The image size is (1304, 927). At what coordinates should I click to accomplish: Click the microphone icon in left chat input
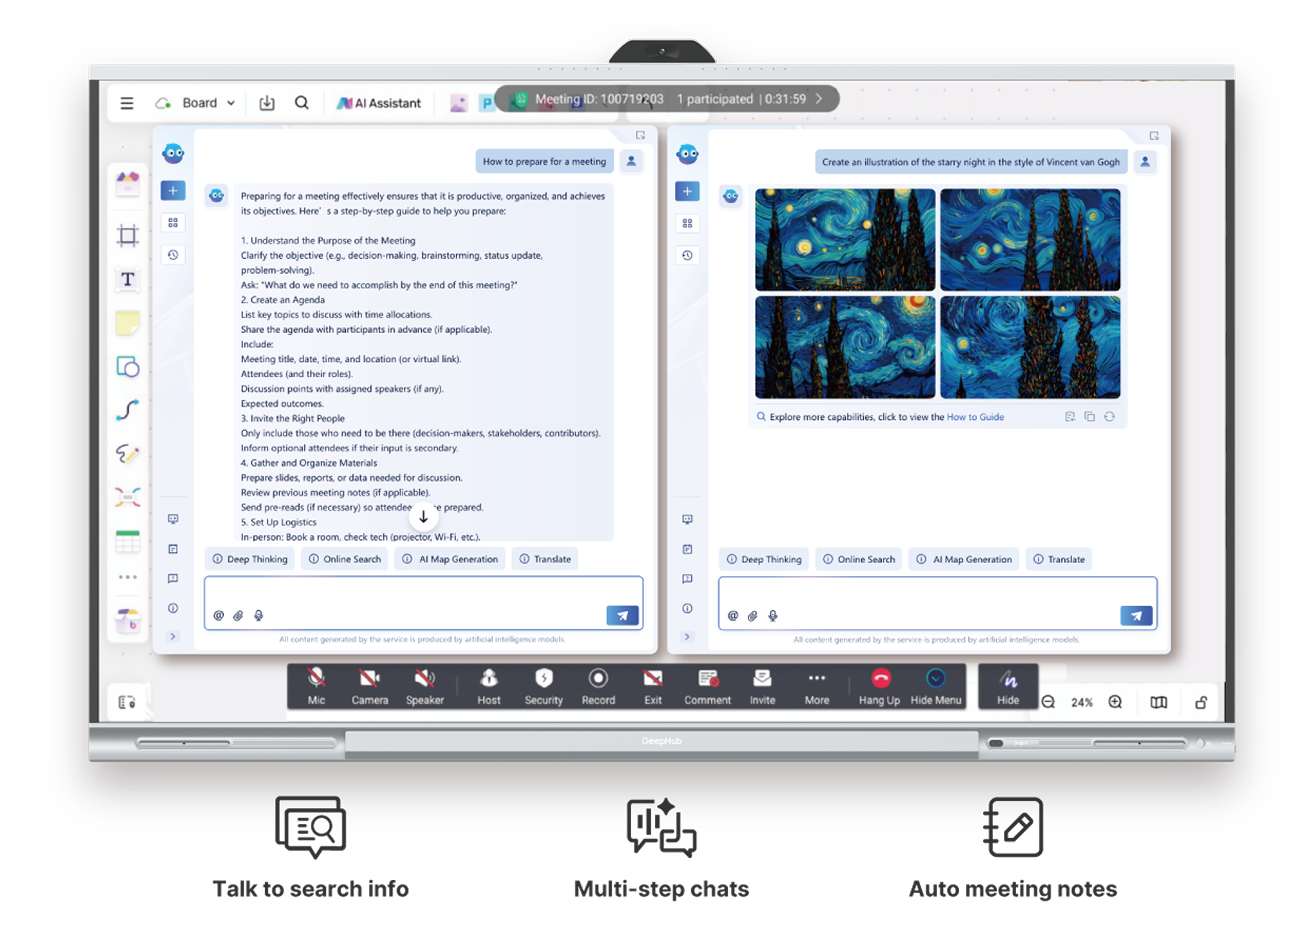[259, 616]
